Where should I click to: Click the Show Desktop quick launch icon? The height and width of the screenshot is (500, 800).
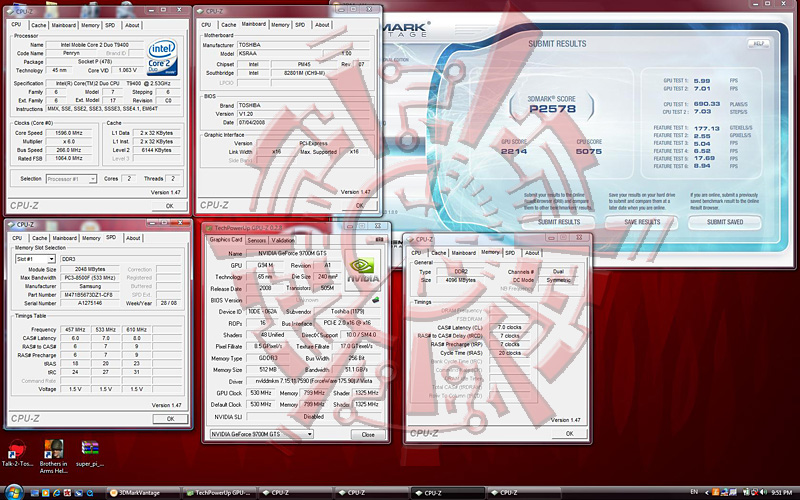coord(34,493)
